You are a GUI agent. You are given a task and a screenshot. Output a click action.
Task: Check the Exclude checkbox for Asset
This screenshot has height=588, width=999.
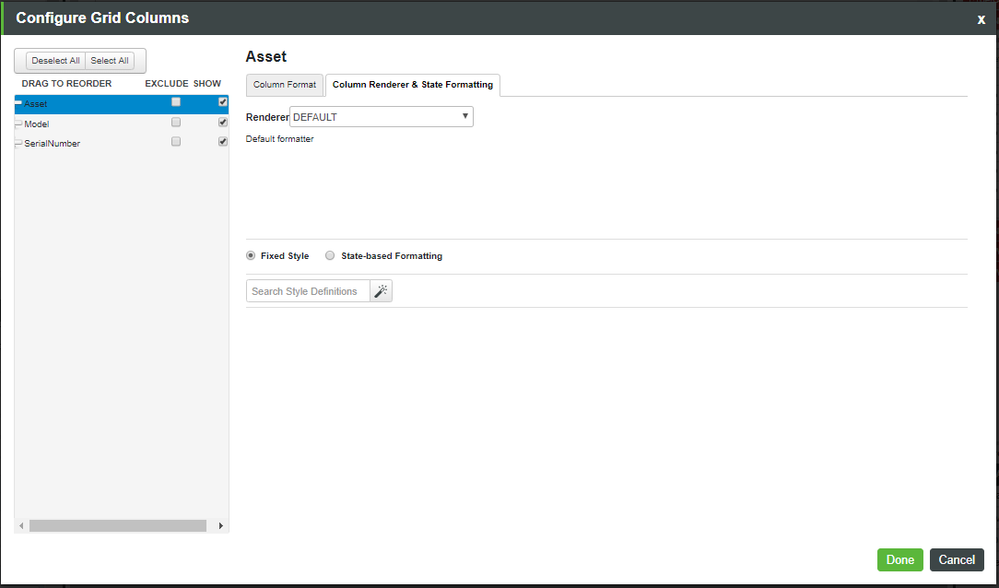tap(175, 101)
